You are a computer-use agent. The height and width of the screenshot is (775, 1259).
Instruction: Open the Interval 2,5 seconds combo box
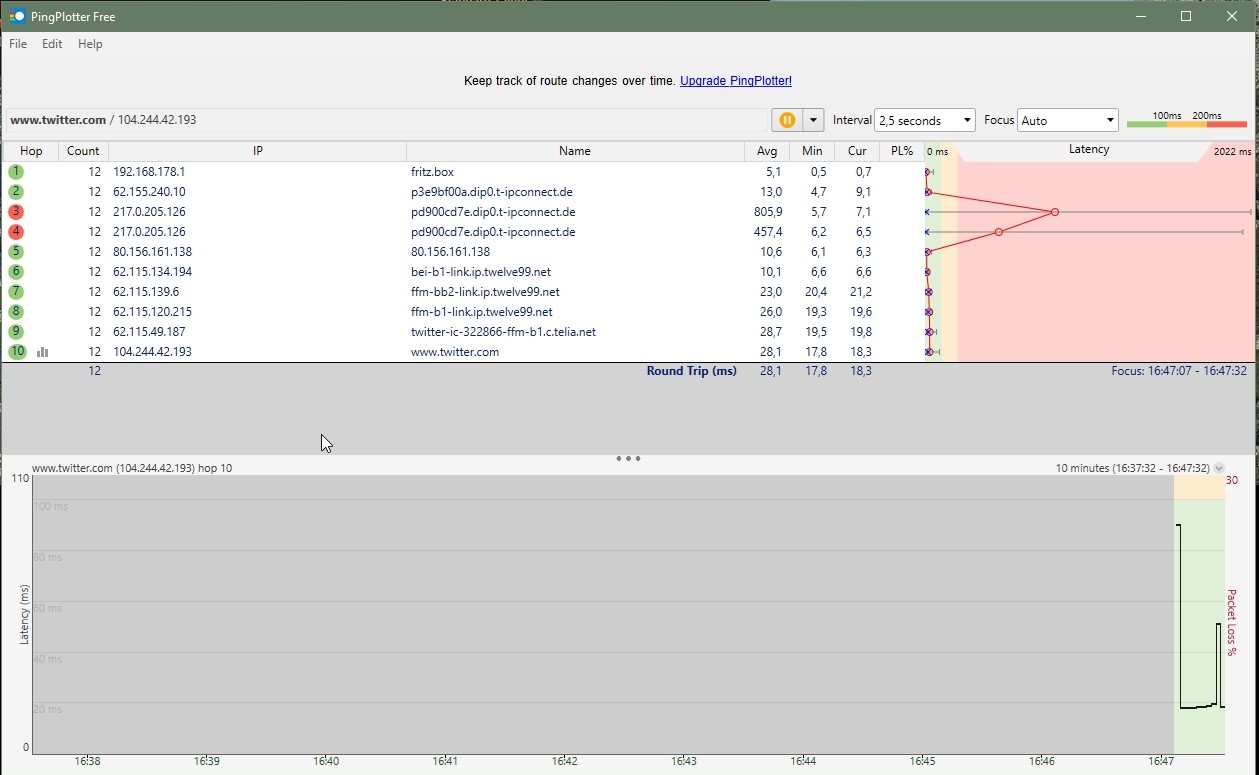tap(924, 120)
